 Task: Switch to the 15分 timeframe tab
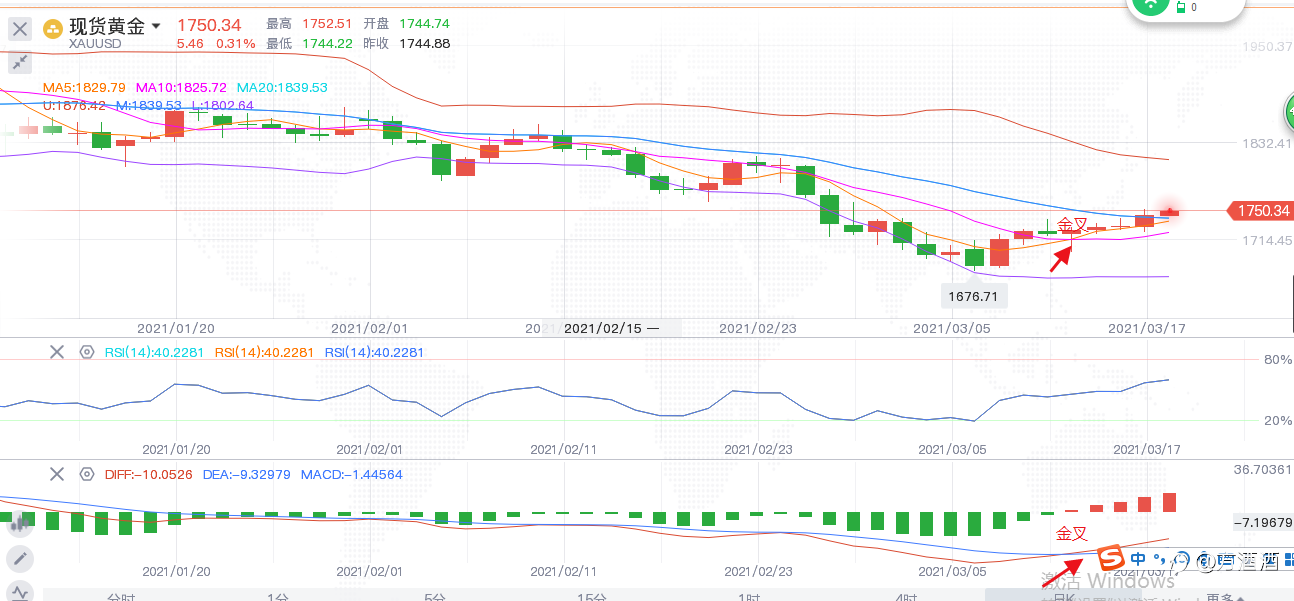[x=591, y=596]
